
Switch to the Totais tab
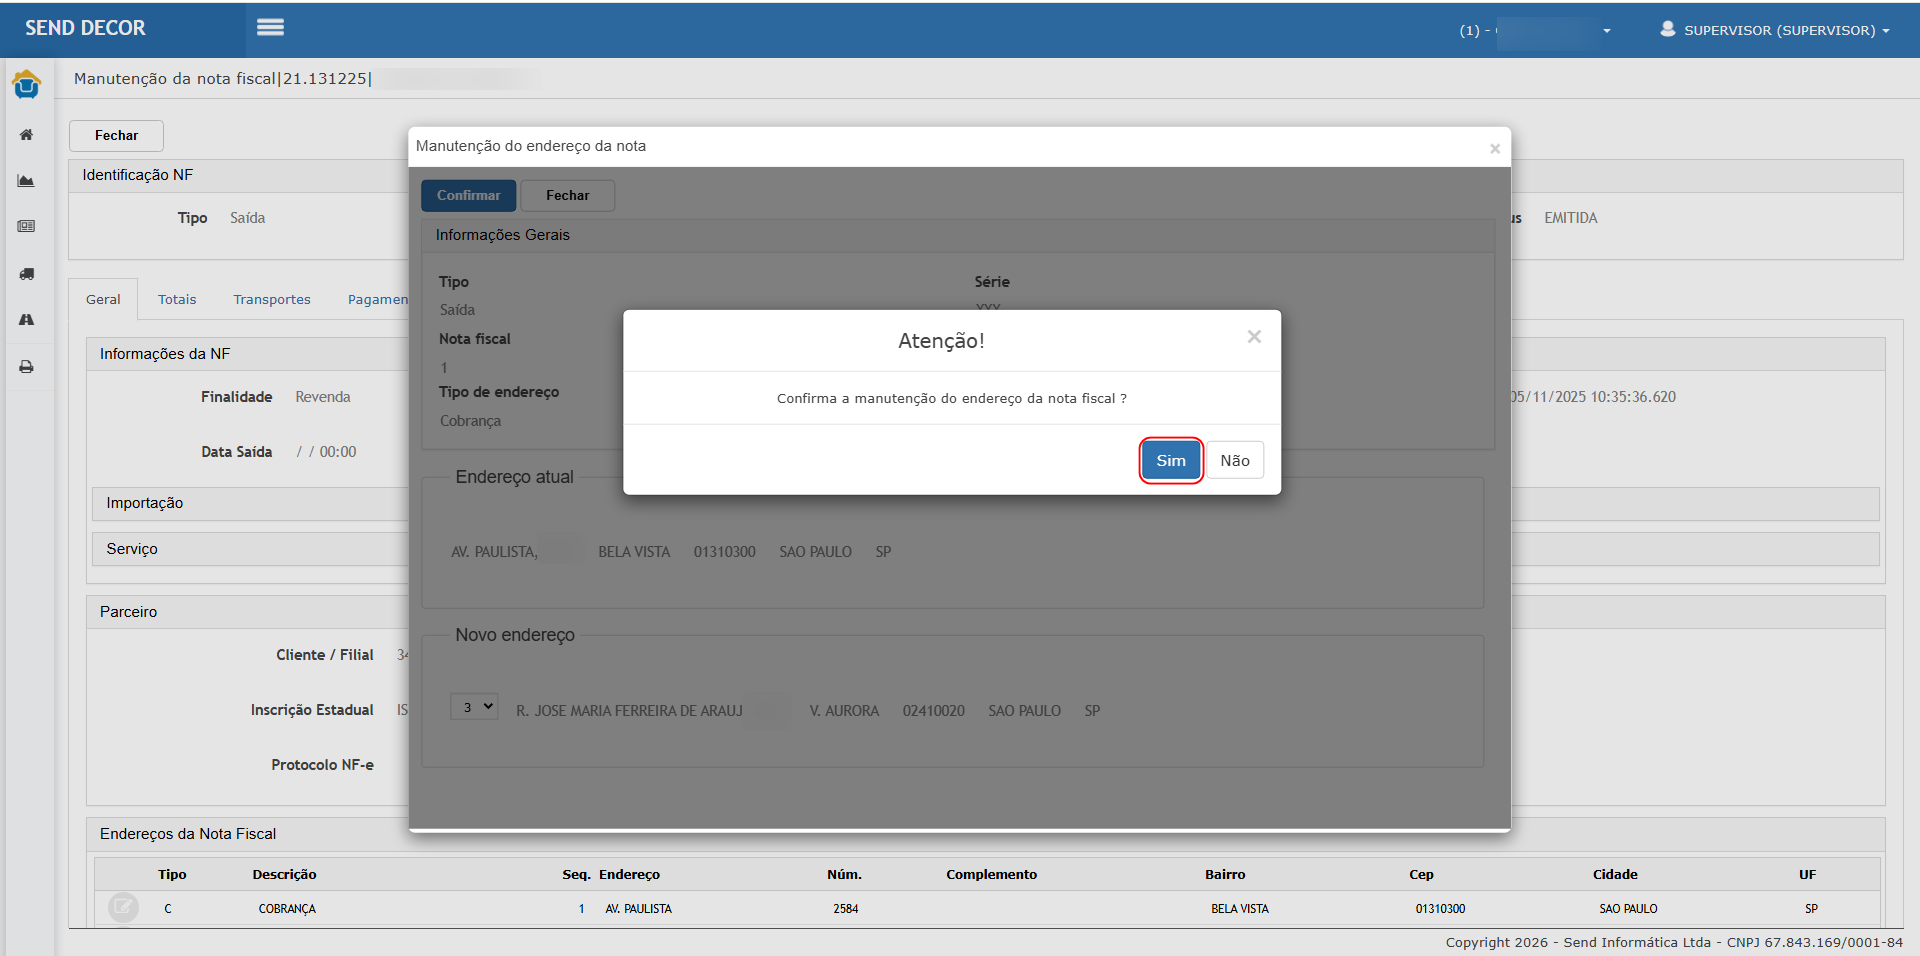pyautogui.click(x=177, y=300)
